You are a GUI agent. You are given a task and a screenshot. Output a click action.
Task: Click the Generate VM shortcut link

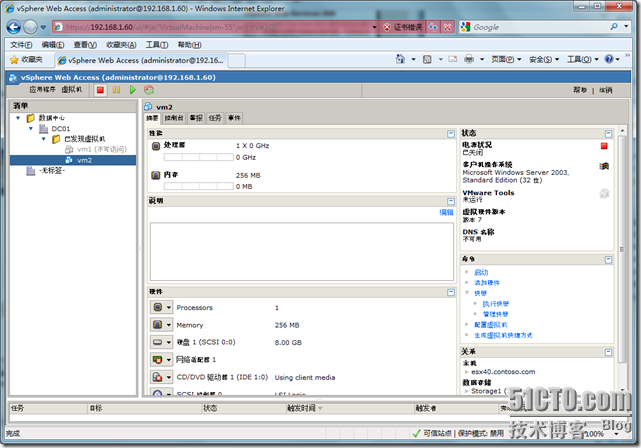coord(503,335)
